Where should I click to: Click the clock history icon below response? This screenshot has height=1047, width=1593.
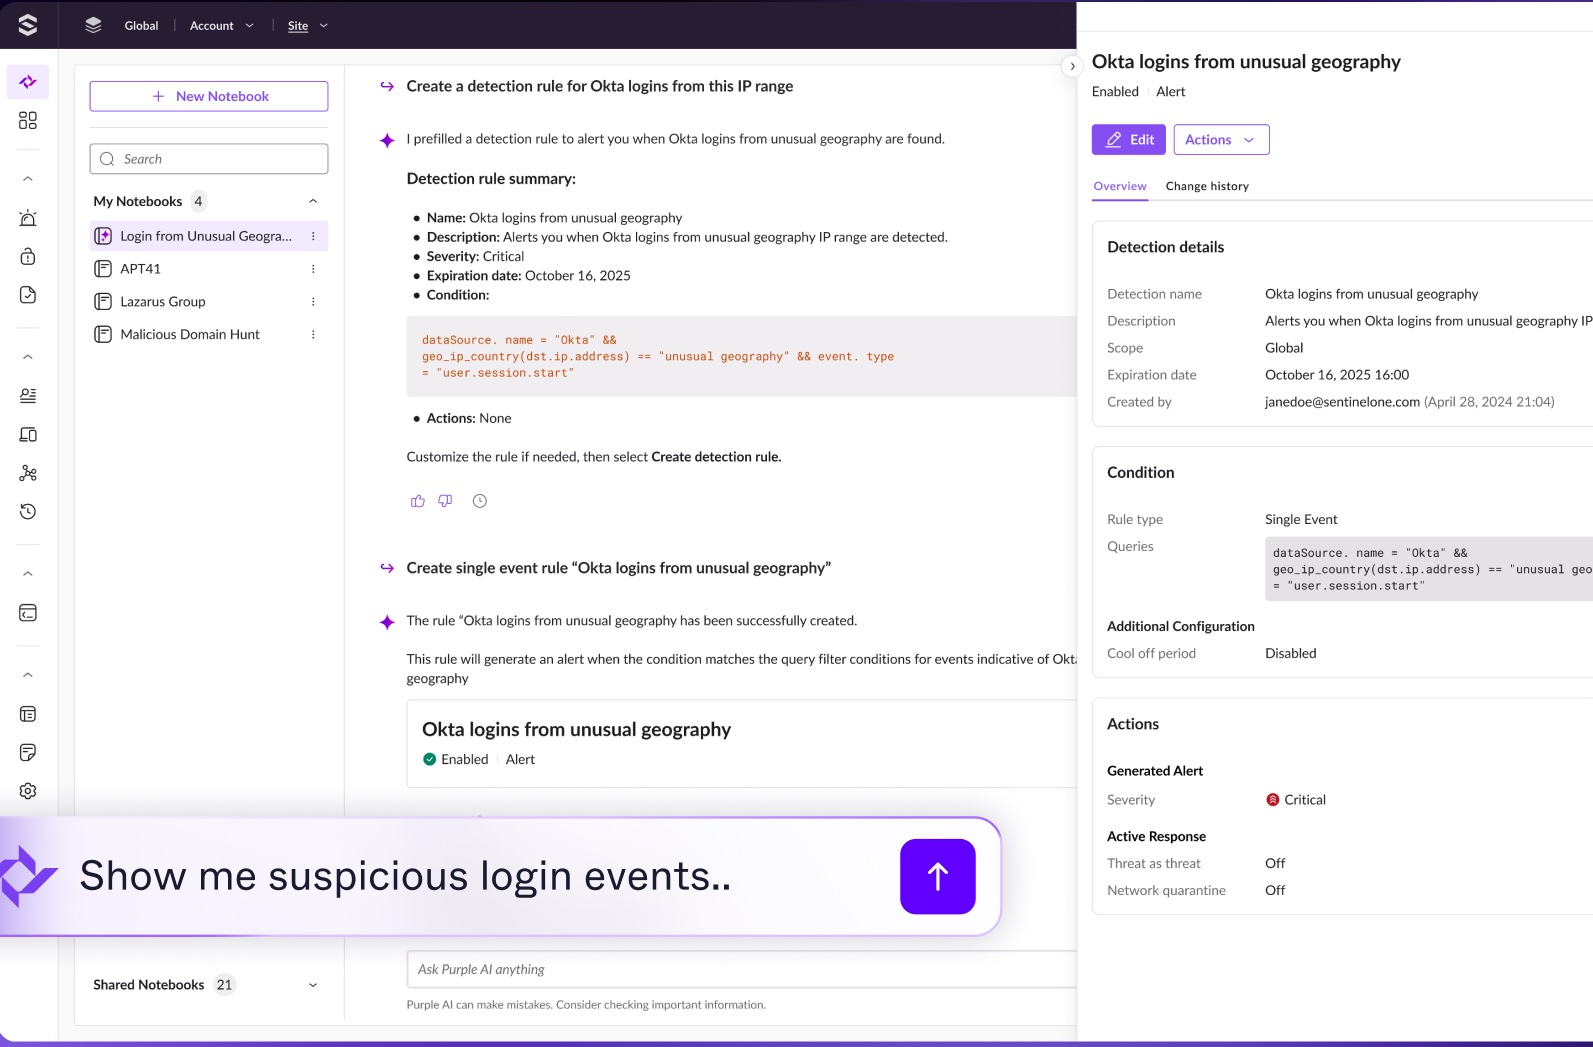(480, 501)
